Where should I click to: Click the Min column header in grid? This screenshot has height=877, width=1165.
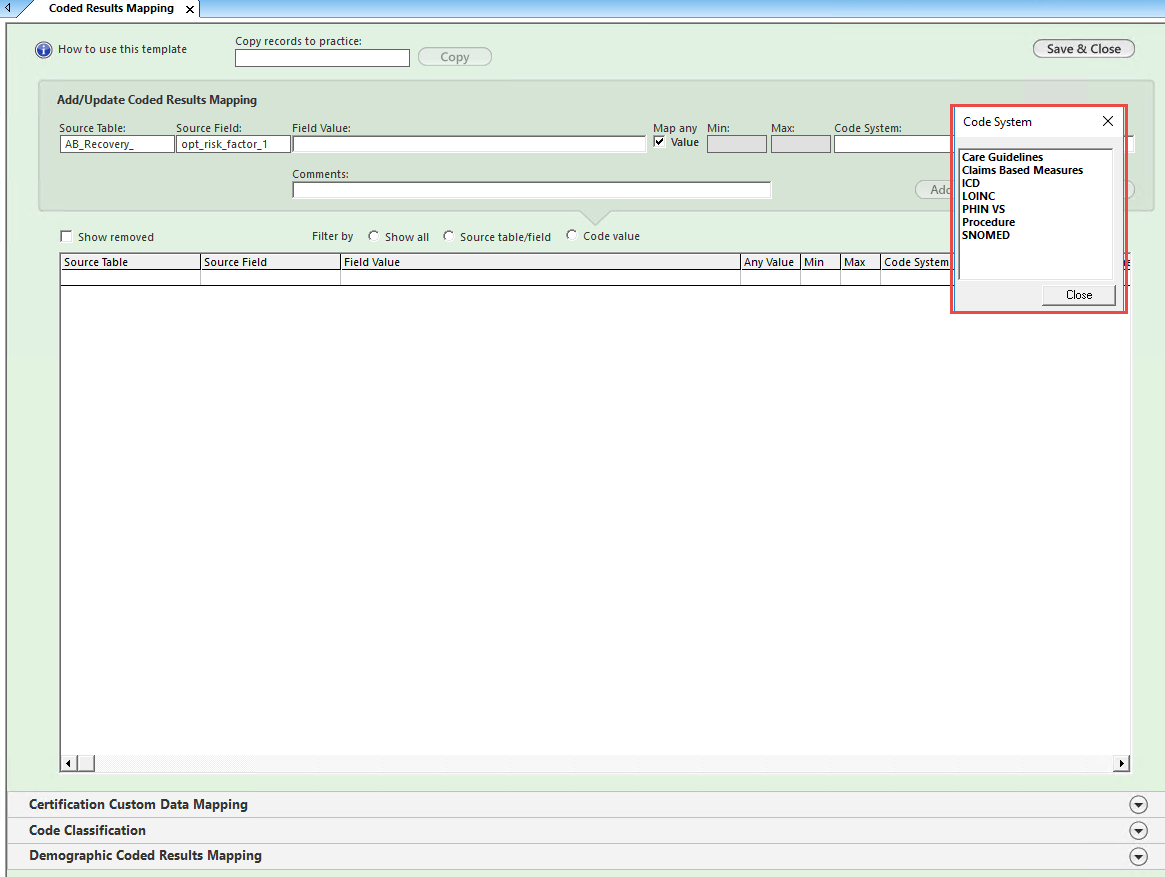(820, 262)
